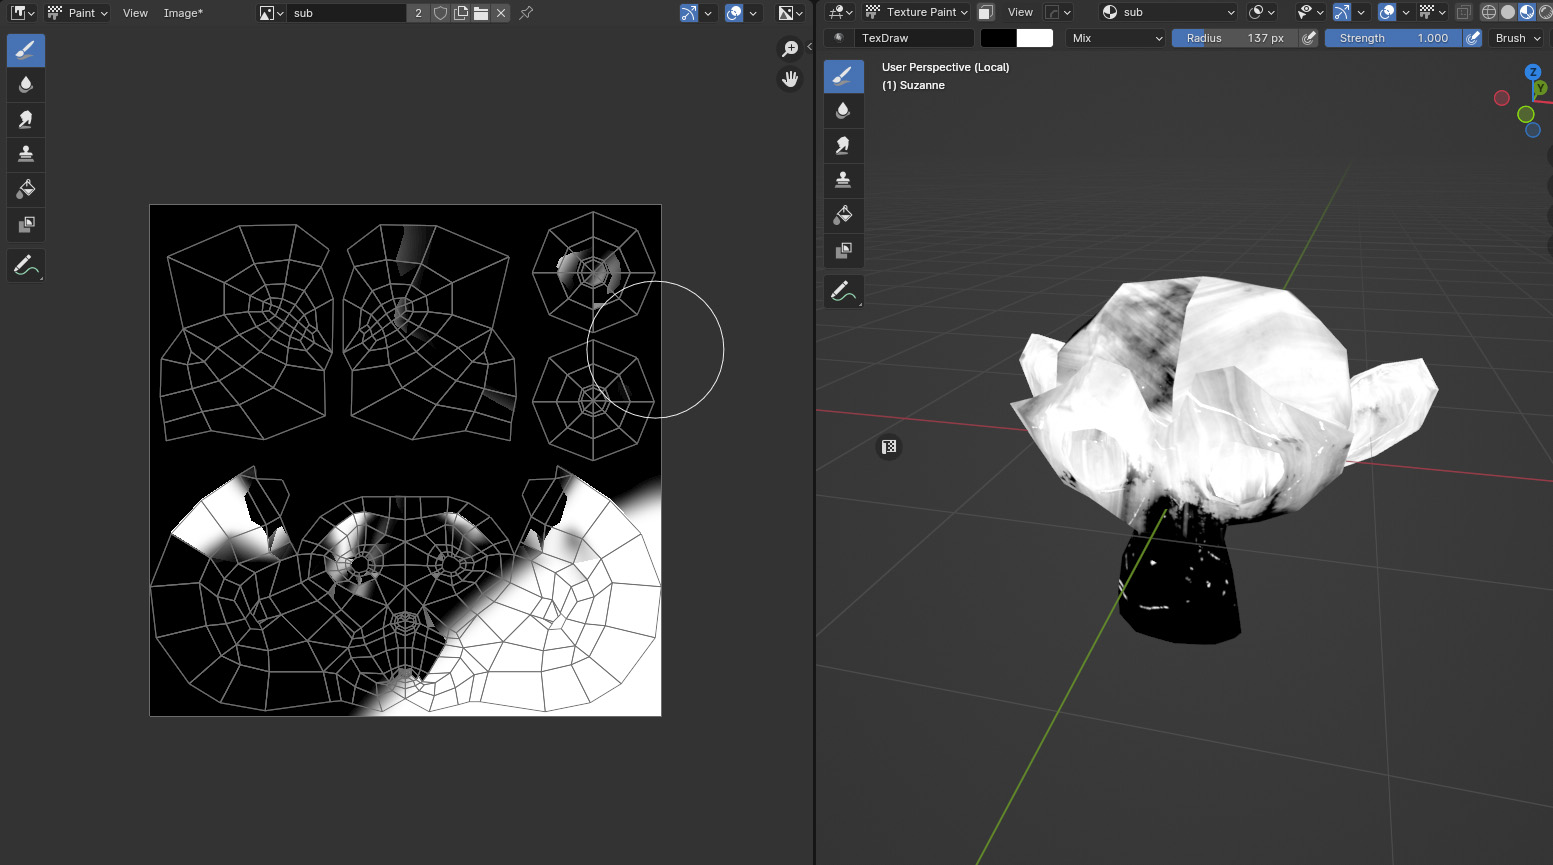Viewport: 1553px width, 865px height.
Task: Open image editor type dropdown
Action: [23, 13]
